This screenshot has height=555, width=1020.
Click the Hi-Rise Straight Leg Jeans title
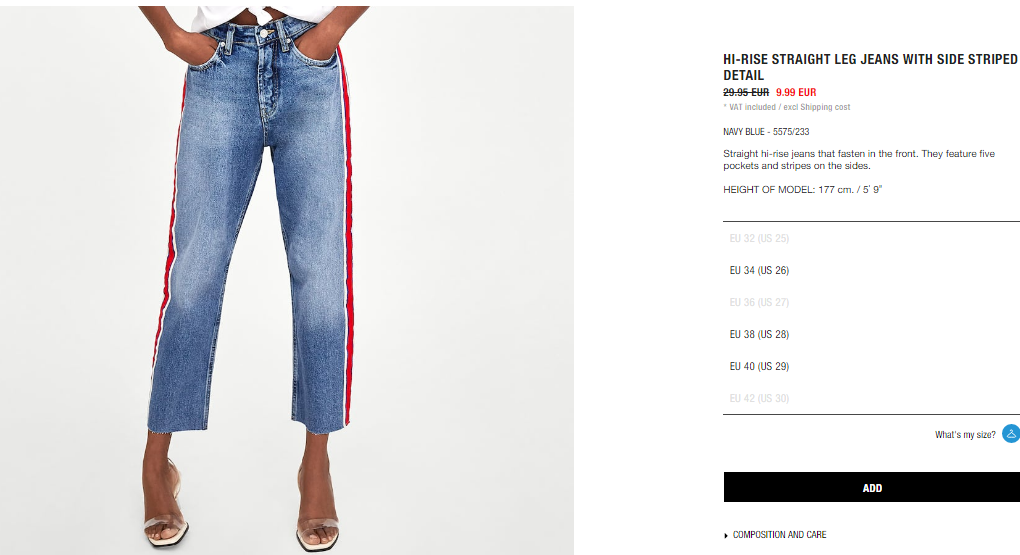[870, 67]
